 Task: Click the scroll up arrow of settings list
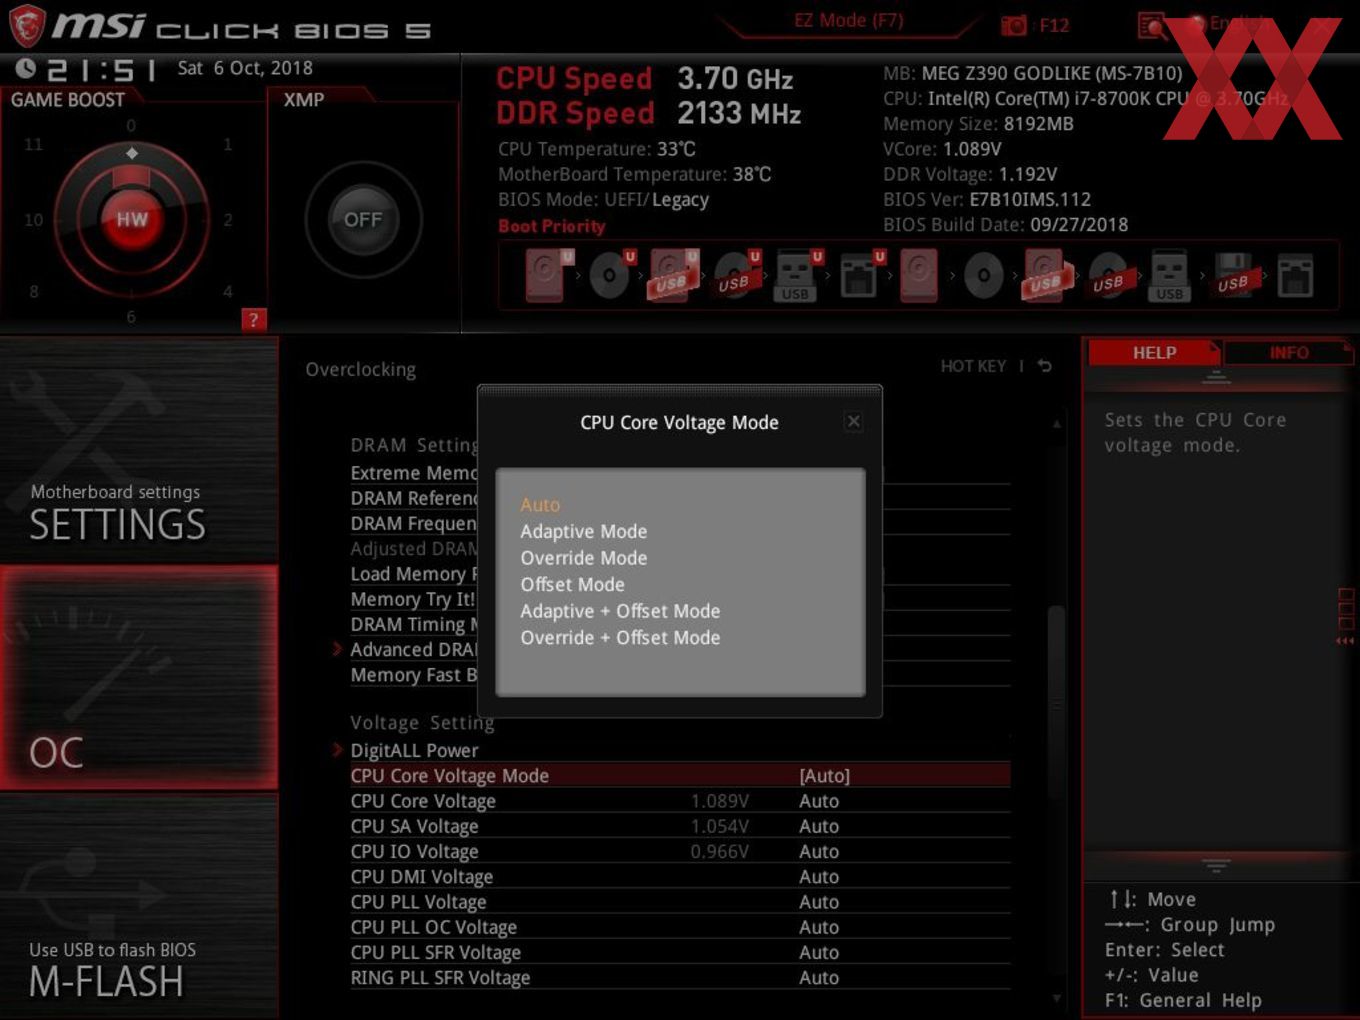(x=1057, y=424)
